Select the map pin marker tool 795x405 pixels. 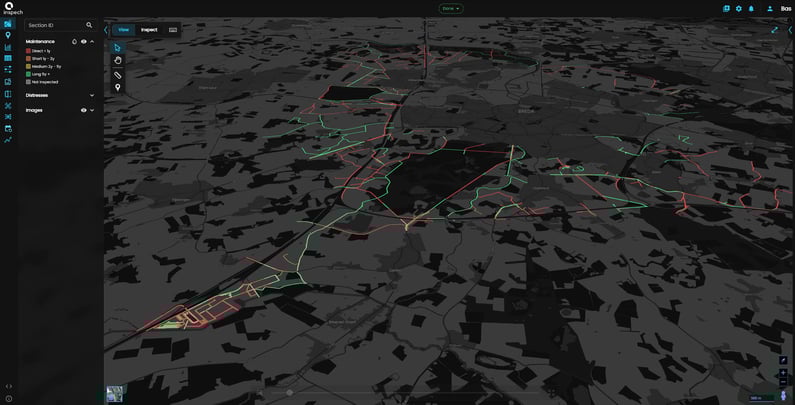coord(117,88)
